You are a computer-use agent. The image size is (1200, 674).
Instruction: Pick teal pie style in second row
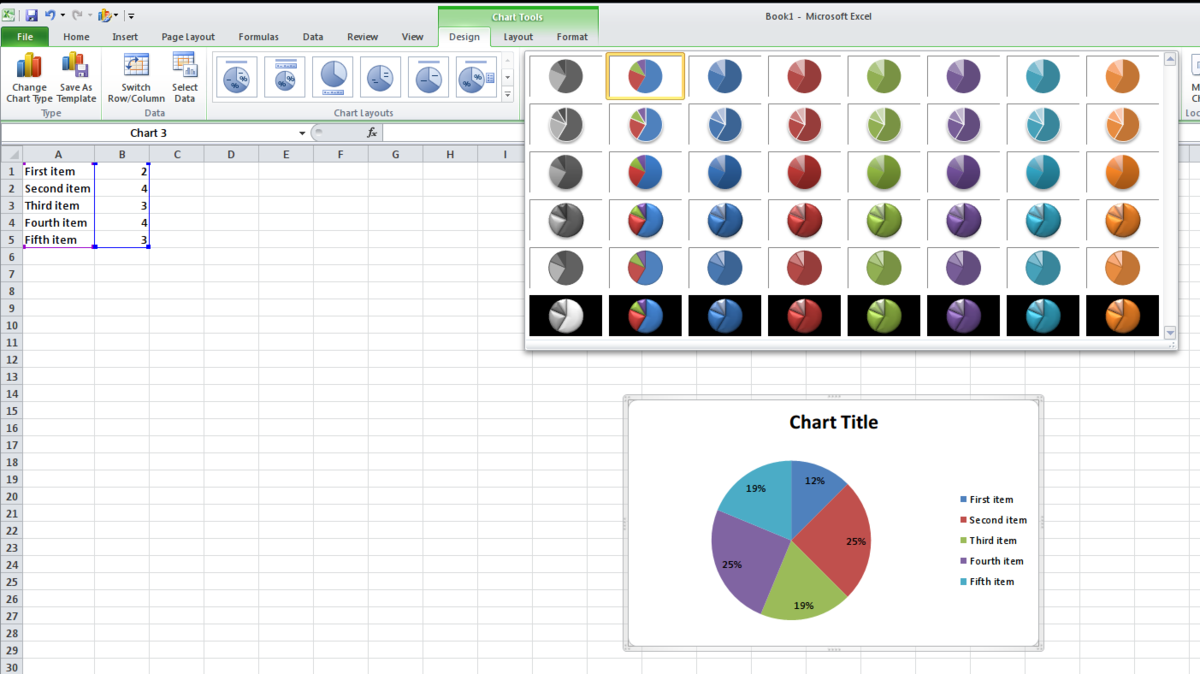[1043, 124]
